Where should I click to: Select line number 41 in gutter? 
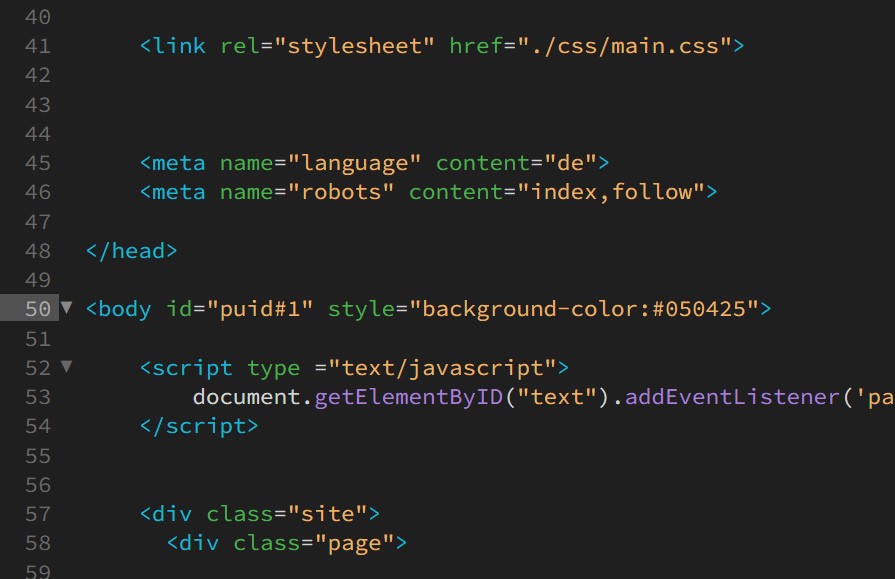point(38,46)
